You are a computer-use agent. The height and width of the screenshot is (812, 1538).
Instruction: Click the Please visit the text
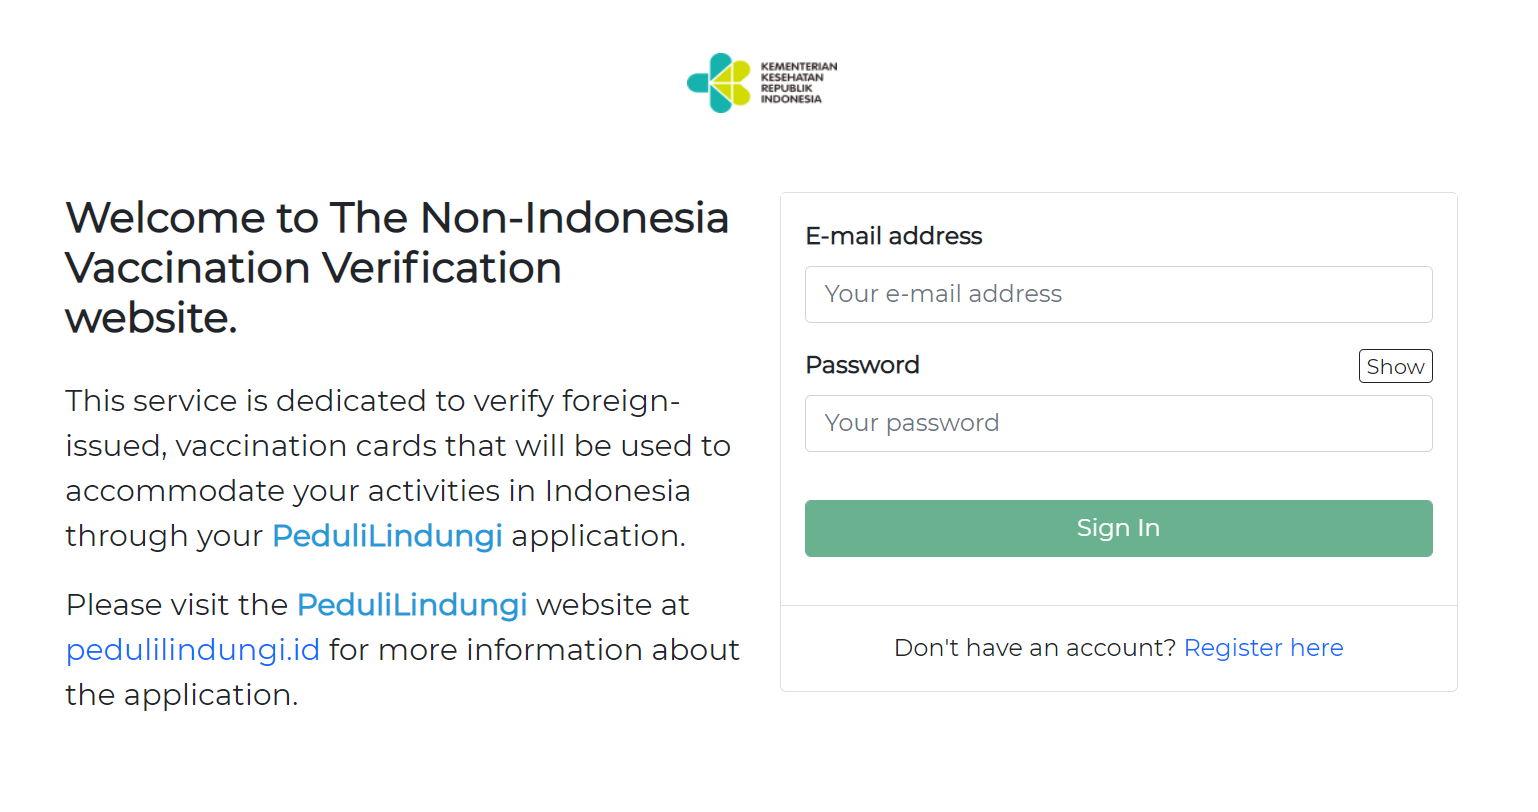[x=177, y=605]
